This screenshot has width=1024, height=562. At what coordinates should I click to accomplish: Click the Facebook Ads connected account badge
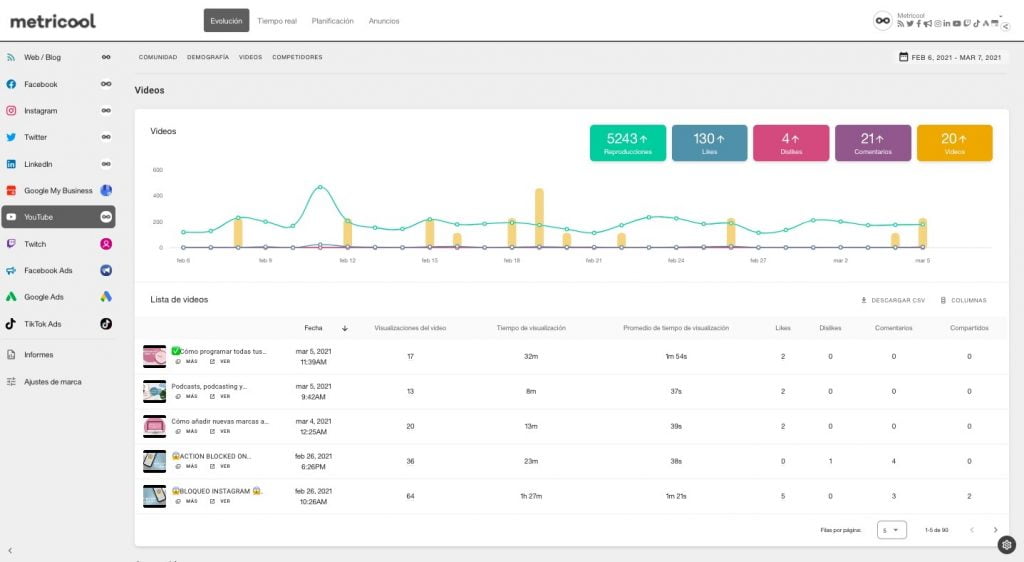(106, 270)
